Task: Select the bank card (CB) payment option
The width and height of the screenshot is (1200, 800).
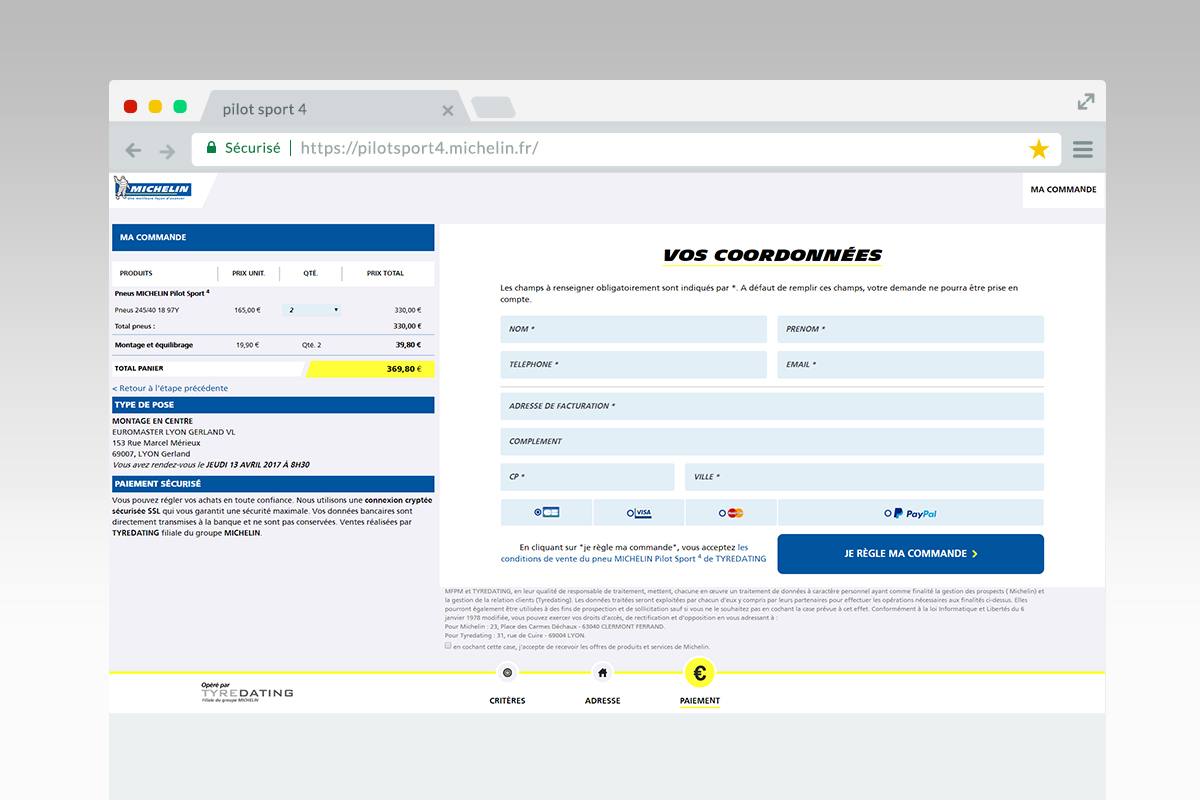Action: [546, 513]
